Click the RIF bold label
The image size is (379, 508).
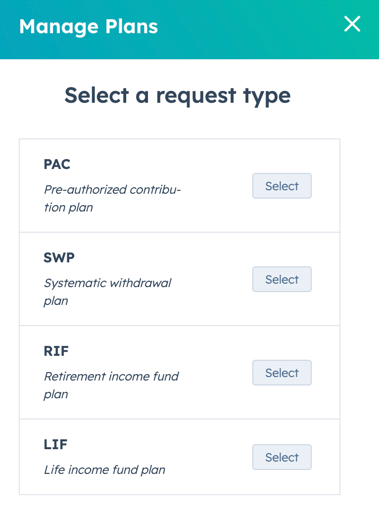[56, 351]
